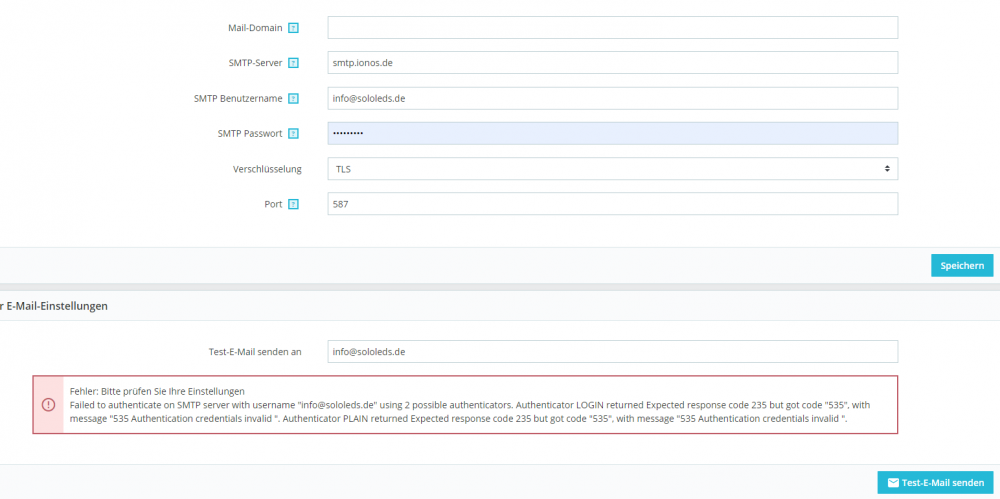1000x499 pixels.
Task: Click the SMTP Passwort field
Action: (x=612, y=133)
